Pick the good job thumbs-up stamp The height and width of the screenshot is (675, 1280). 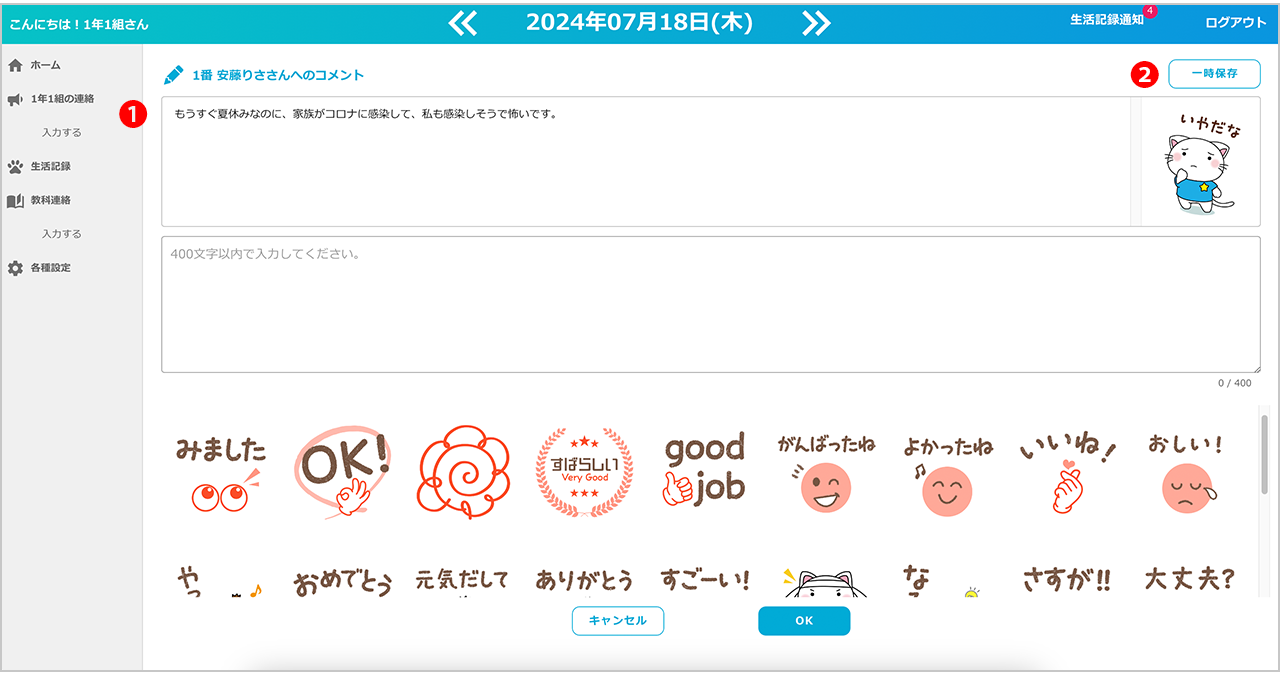point(705,470)
